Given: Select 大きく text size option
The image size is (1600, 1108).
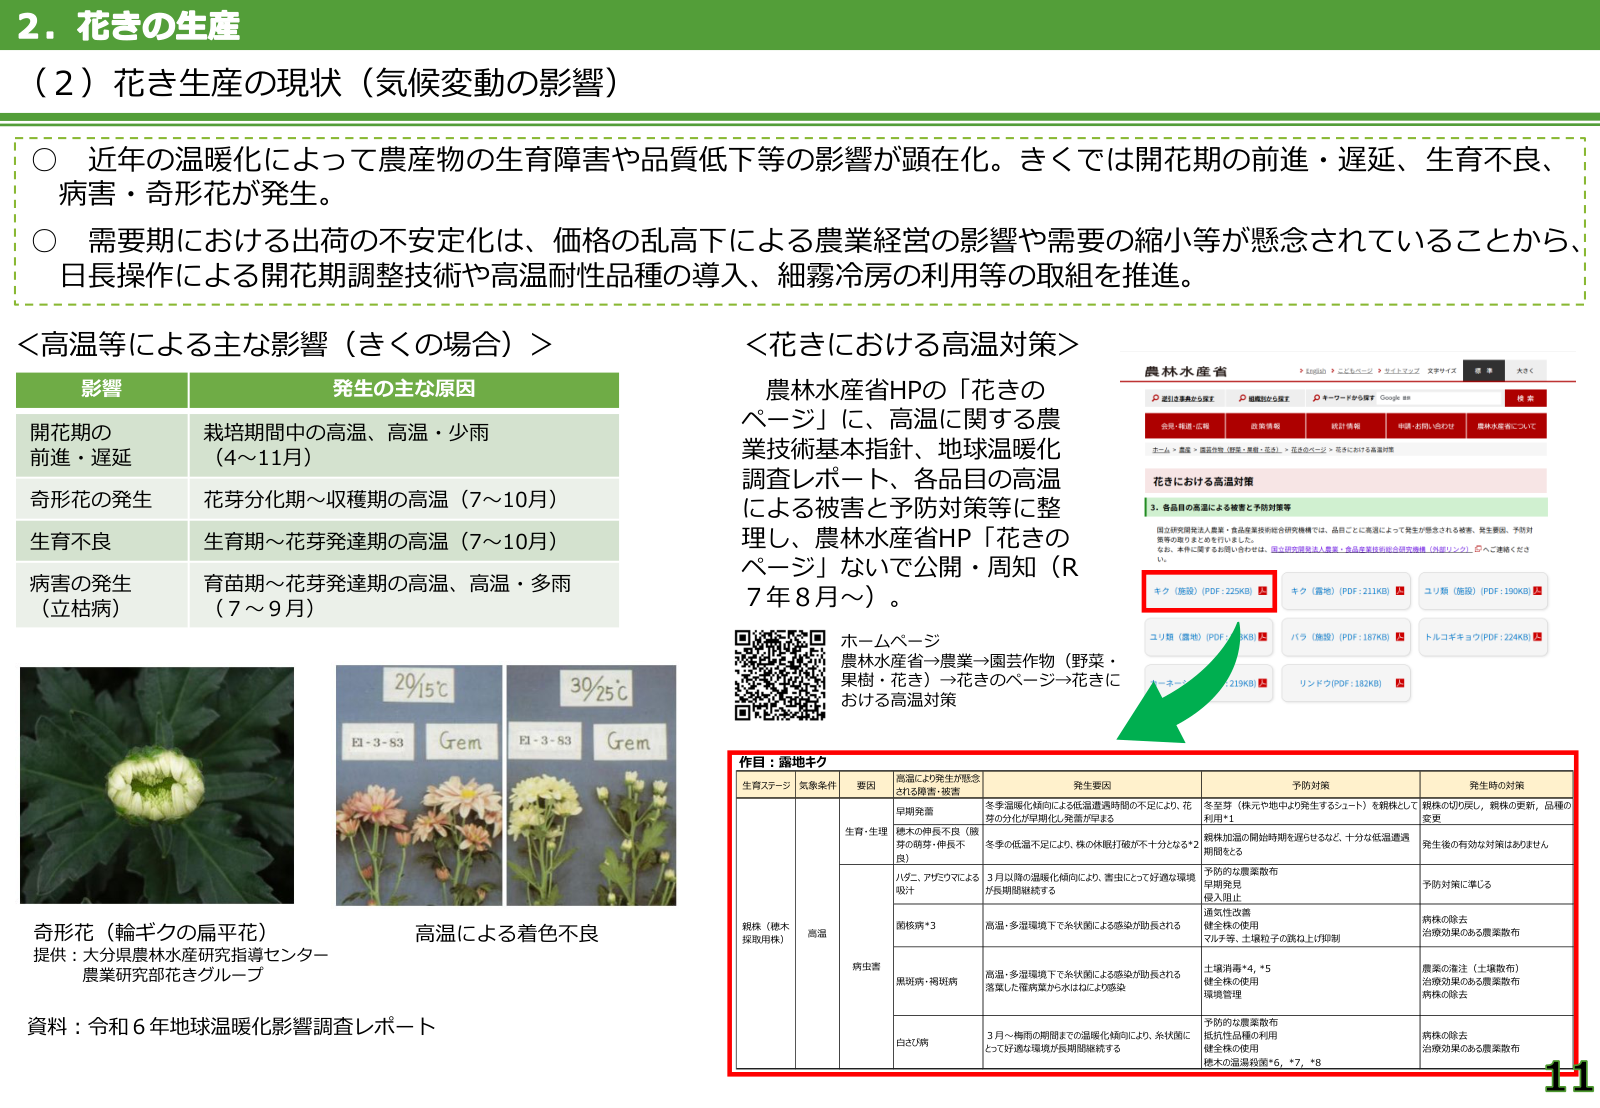Looking at the screenshot, I should click(1524, 371).
